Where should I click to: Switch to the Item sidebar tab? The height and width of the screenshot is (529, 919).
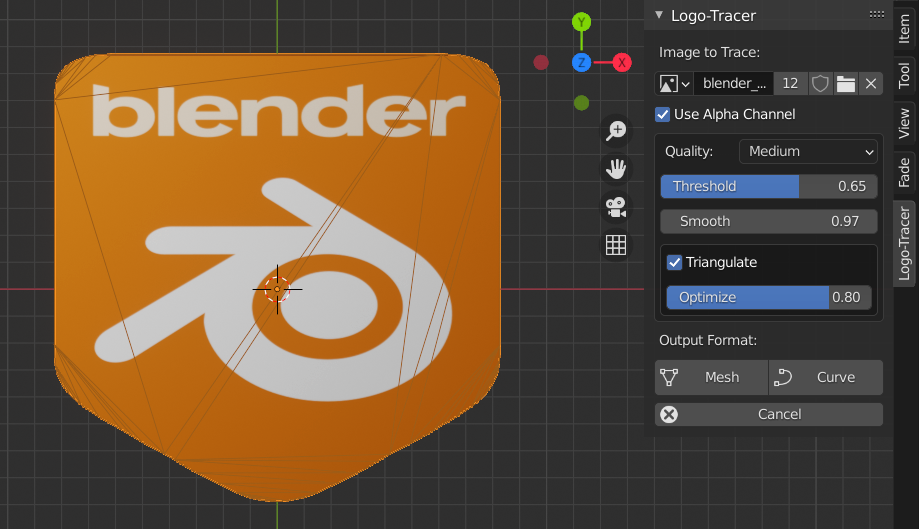coord(905,28)
